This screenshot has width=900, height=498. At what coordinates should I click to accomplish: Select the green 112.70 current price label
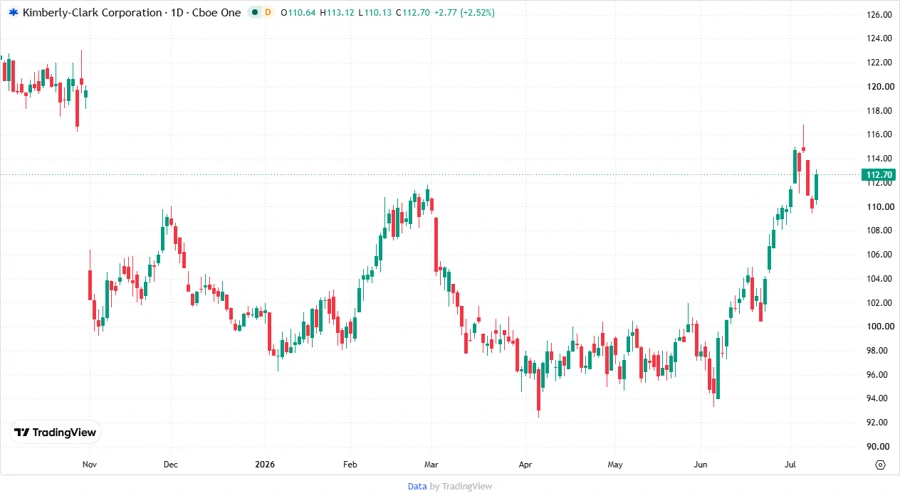(x=879, y=174)
